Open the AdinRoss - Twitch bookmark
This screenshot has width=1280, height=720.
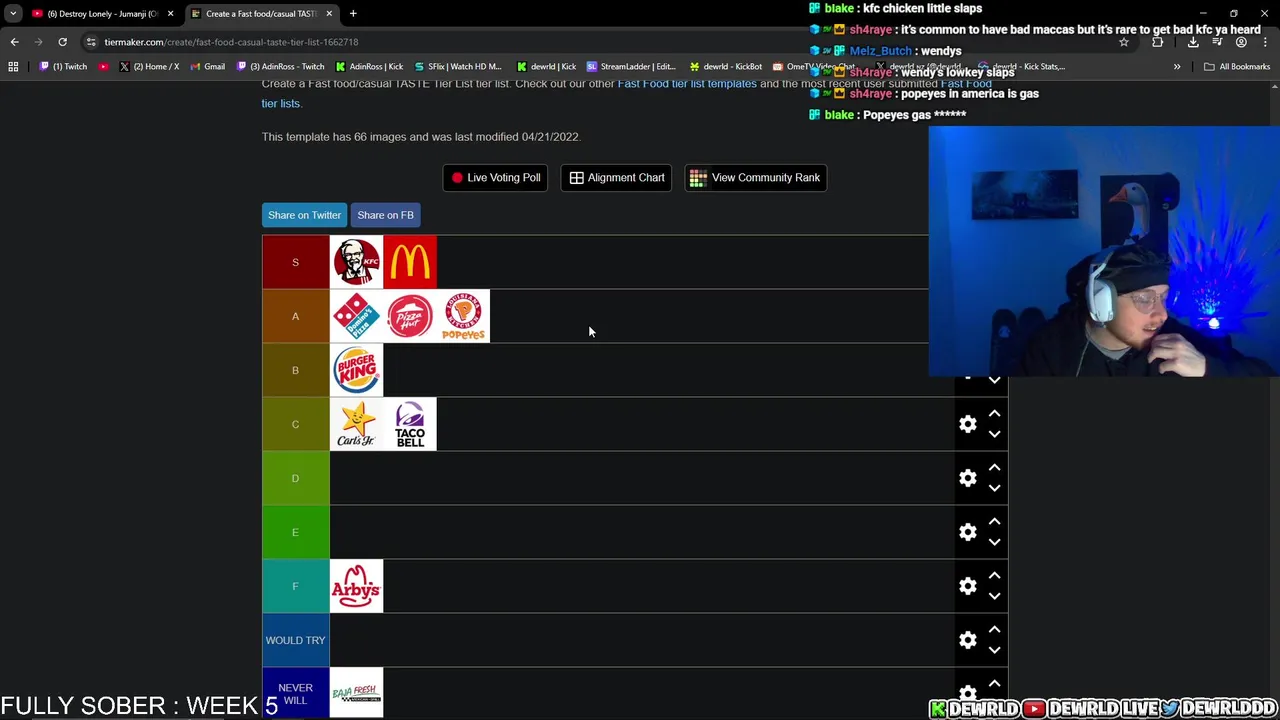click(280, 67)
